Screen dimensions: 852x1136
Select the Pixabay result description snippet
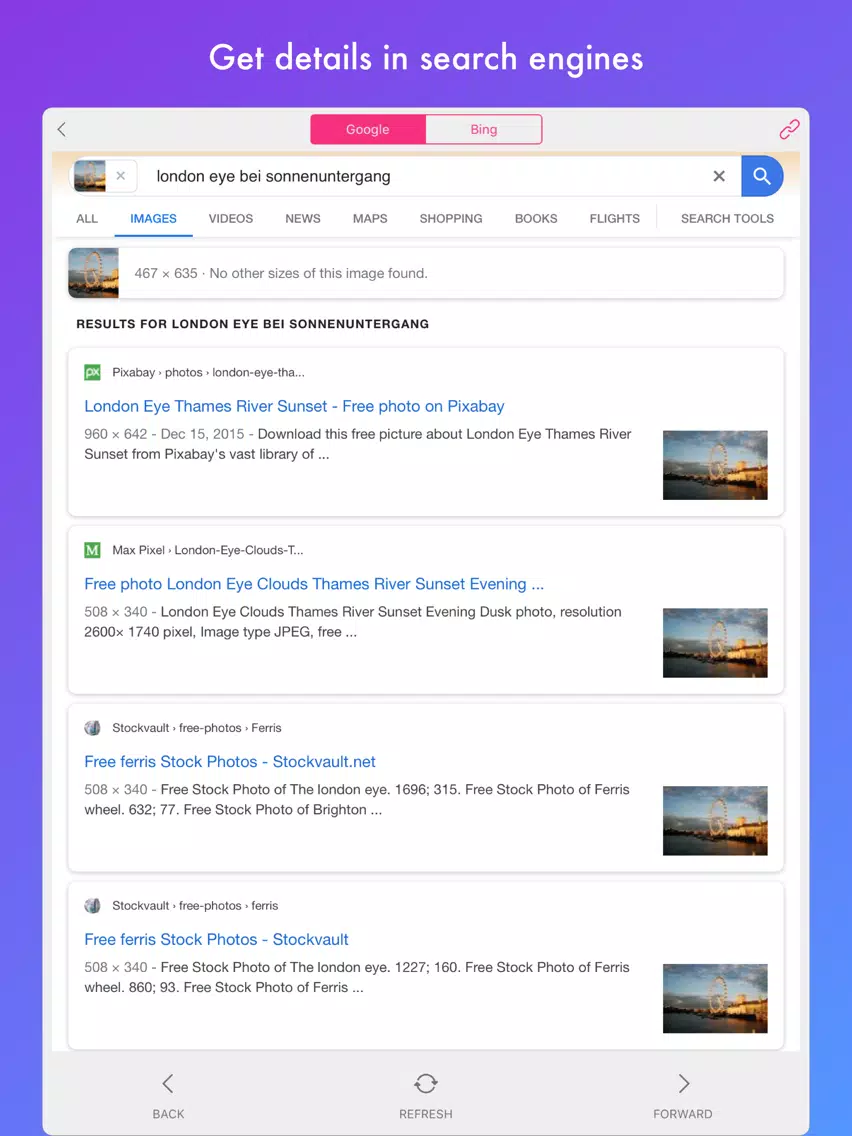point(358,444)
